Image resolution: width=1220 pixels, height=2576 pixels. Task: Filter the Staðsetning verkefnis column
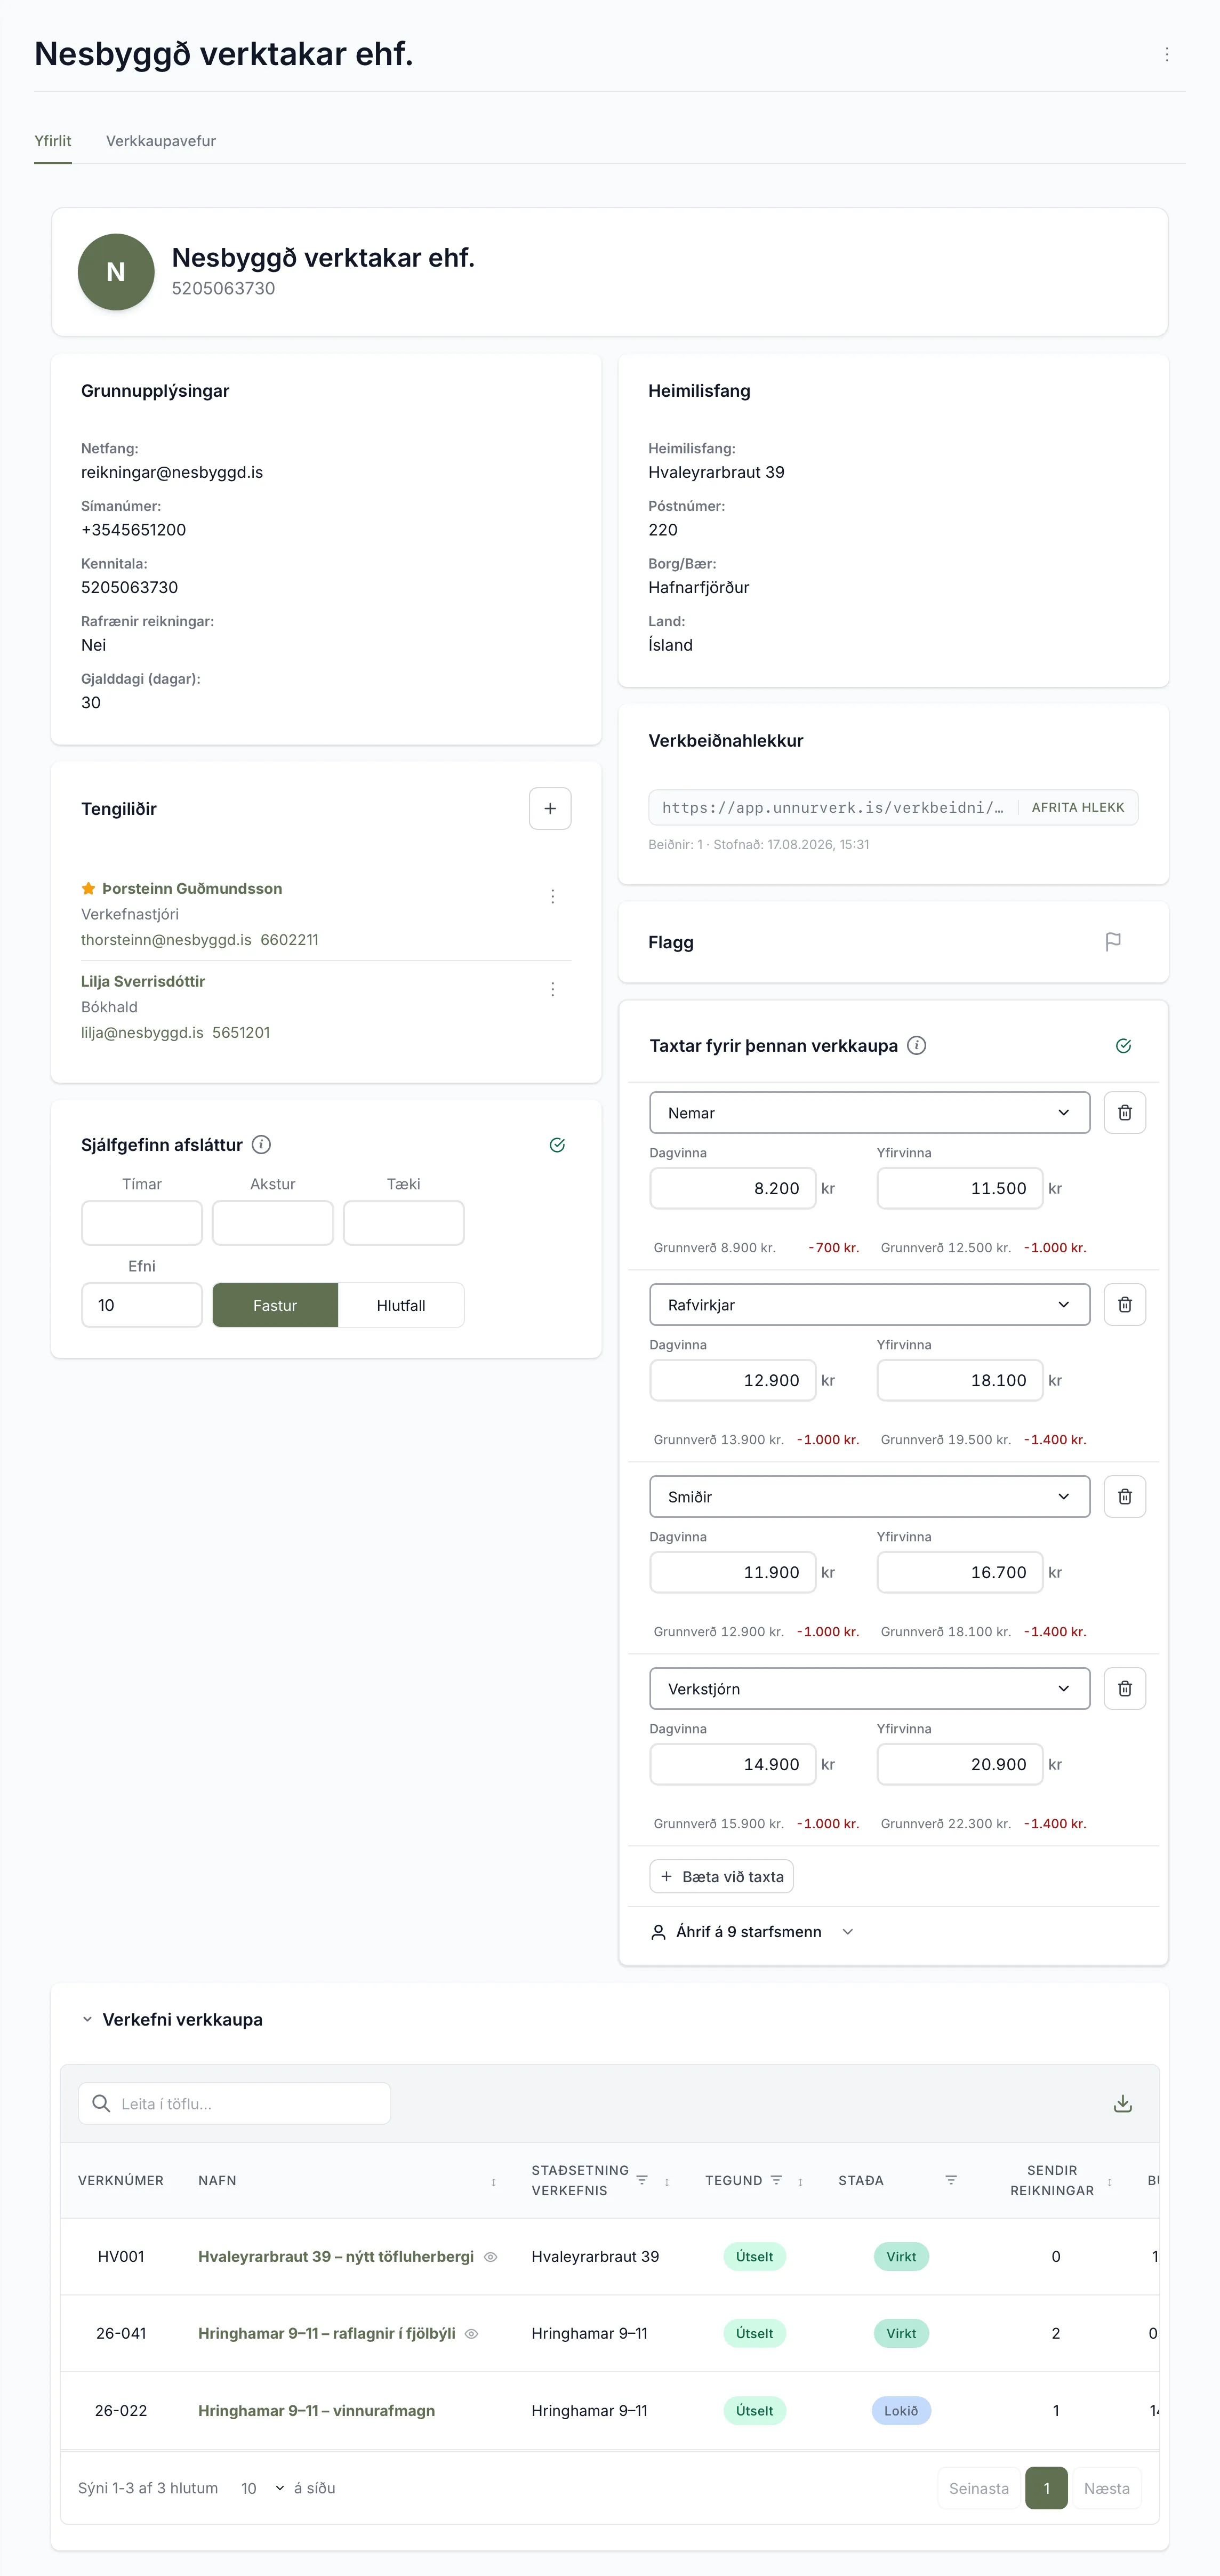(x=642, y=2180)
